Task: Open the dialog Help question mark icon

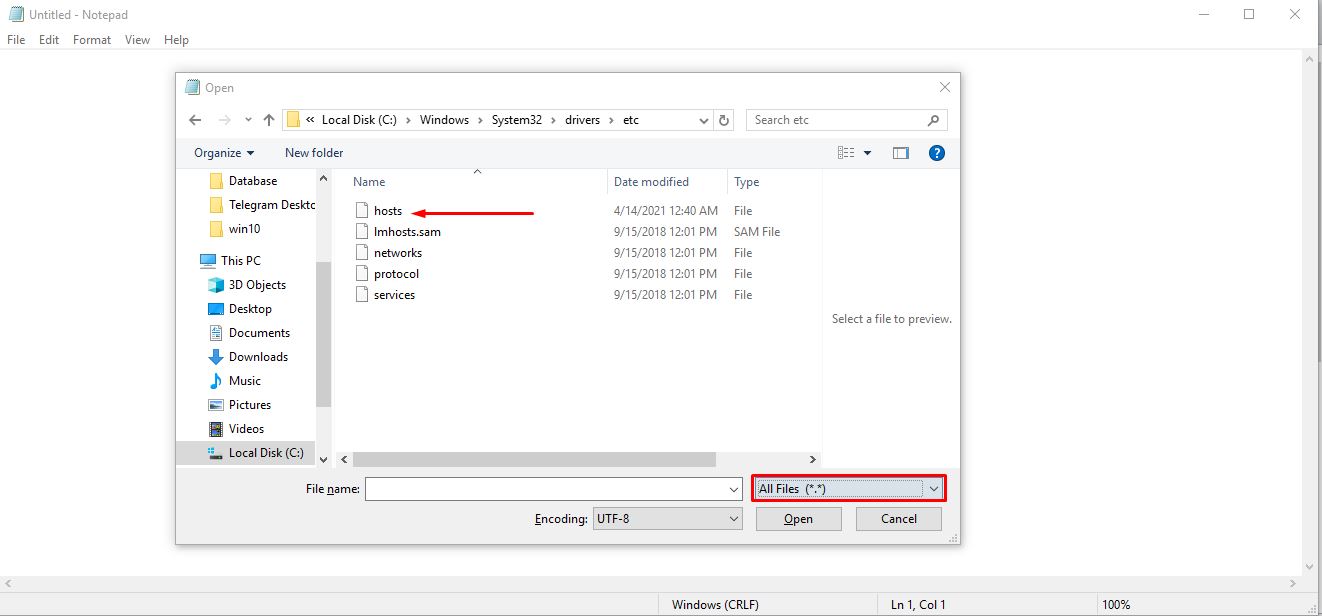Action: point(937,153)
